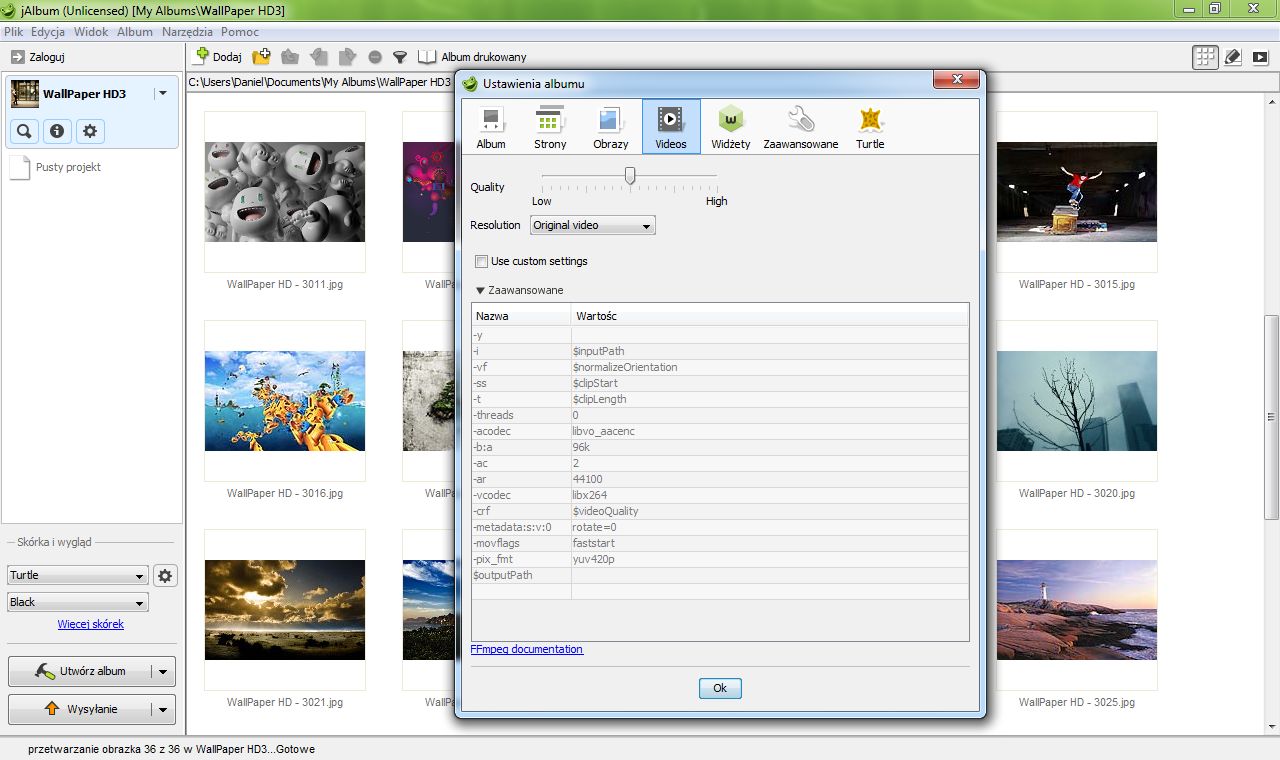Click the libx264 value cell

point(769,496)
